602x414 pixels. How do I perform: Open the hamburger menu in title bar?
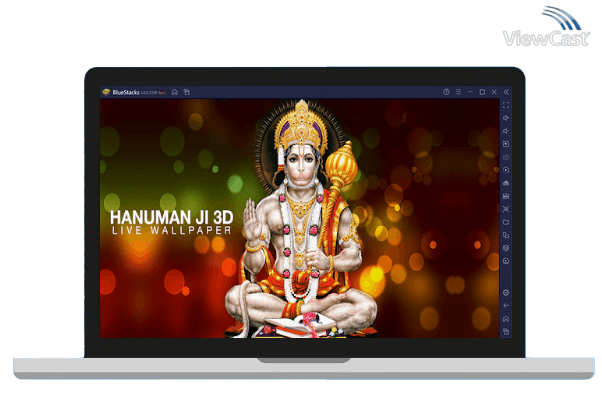coord(458,92)
